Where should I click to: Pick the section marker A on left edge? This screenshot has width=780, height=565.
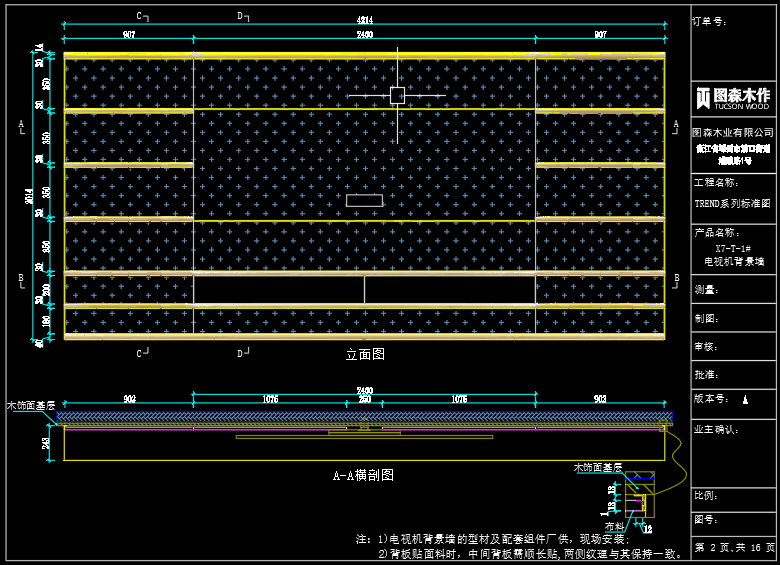(x=21, y=125)
